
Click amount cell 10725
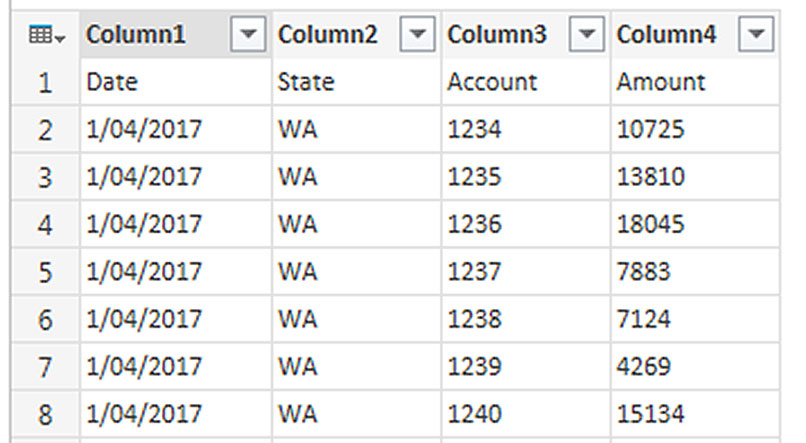pos(695,130)
